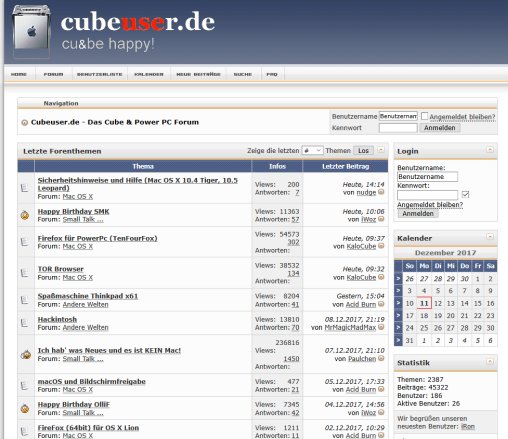
Task: Open the Forum menu item
Action: (x=53, y=74)
